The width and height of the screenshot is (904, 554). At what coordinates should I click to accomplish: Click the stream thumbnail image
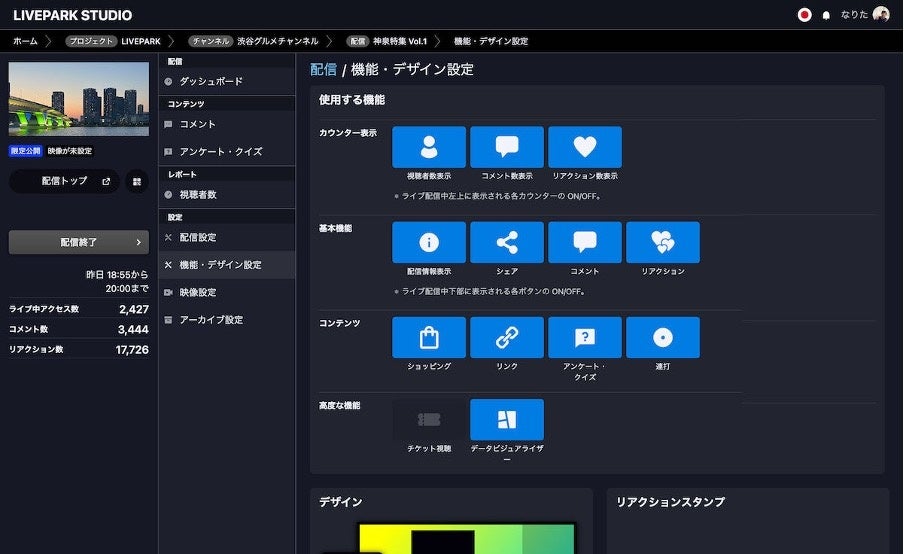coord(78,99)
